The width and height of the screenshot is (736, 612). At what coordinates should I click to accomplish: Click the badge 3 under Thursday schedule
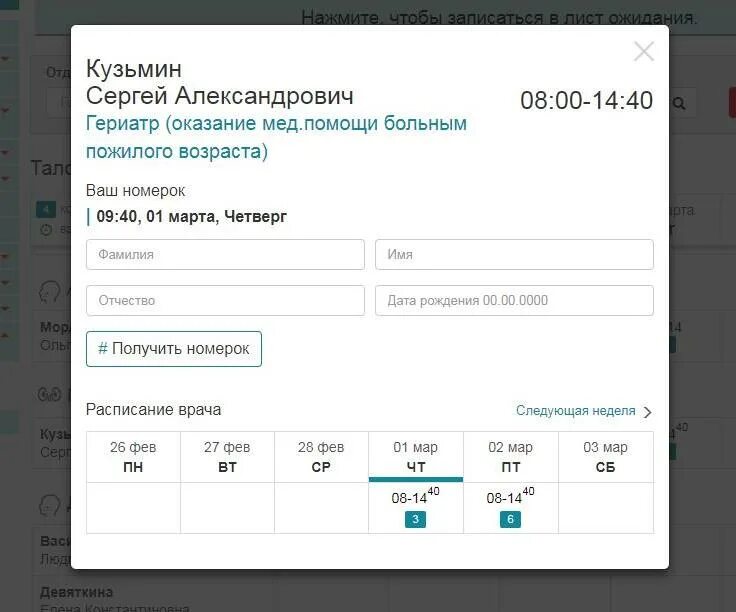pos(415,520)
